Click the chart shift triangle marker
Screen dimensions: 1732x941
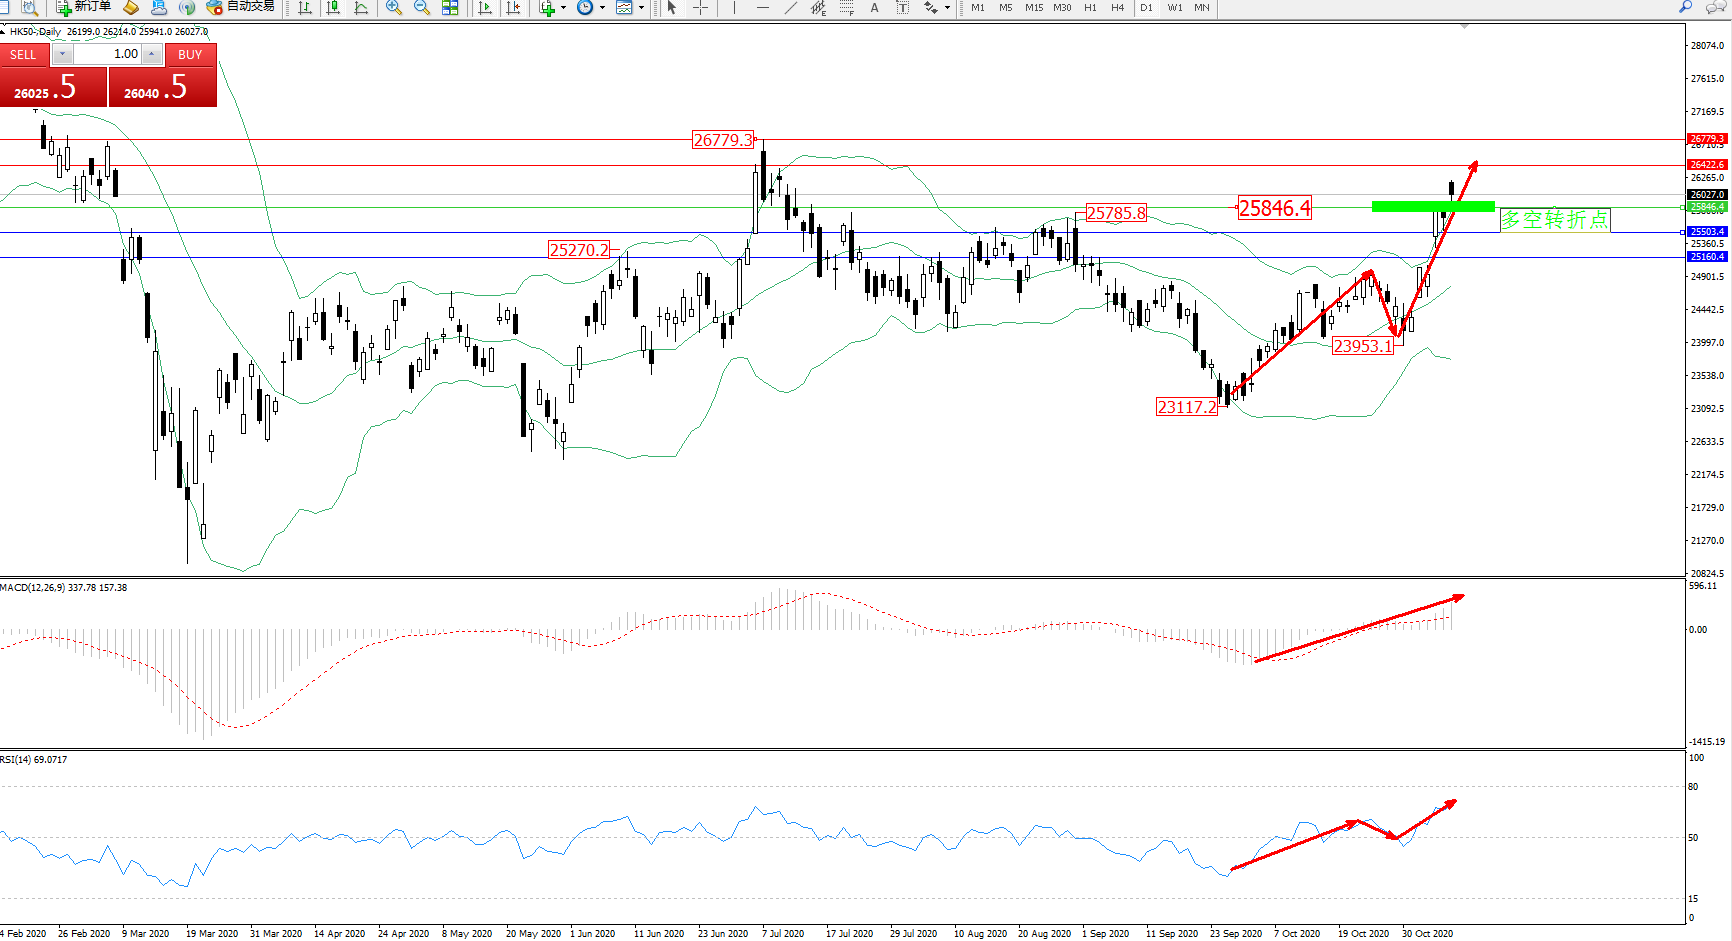click(x=1464, y=27)
